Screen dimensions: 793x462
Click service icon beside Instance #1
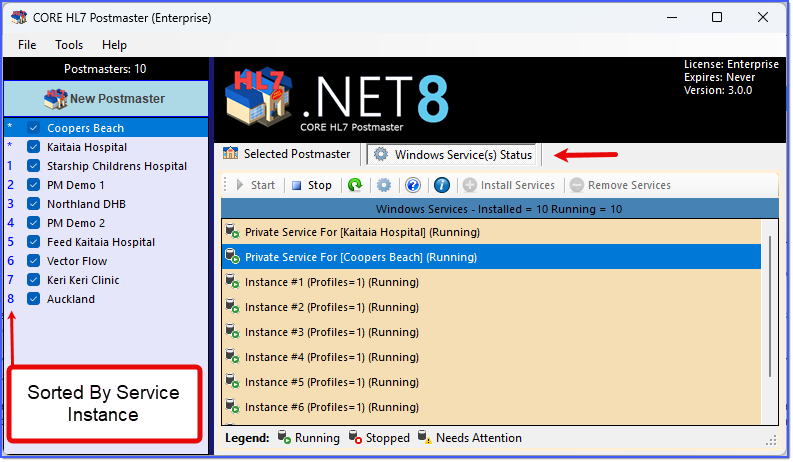tap(232, 281)
